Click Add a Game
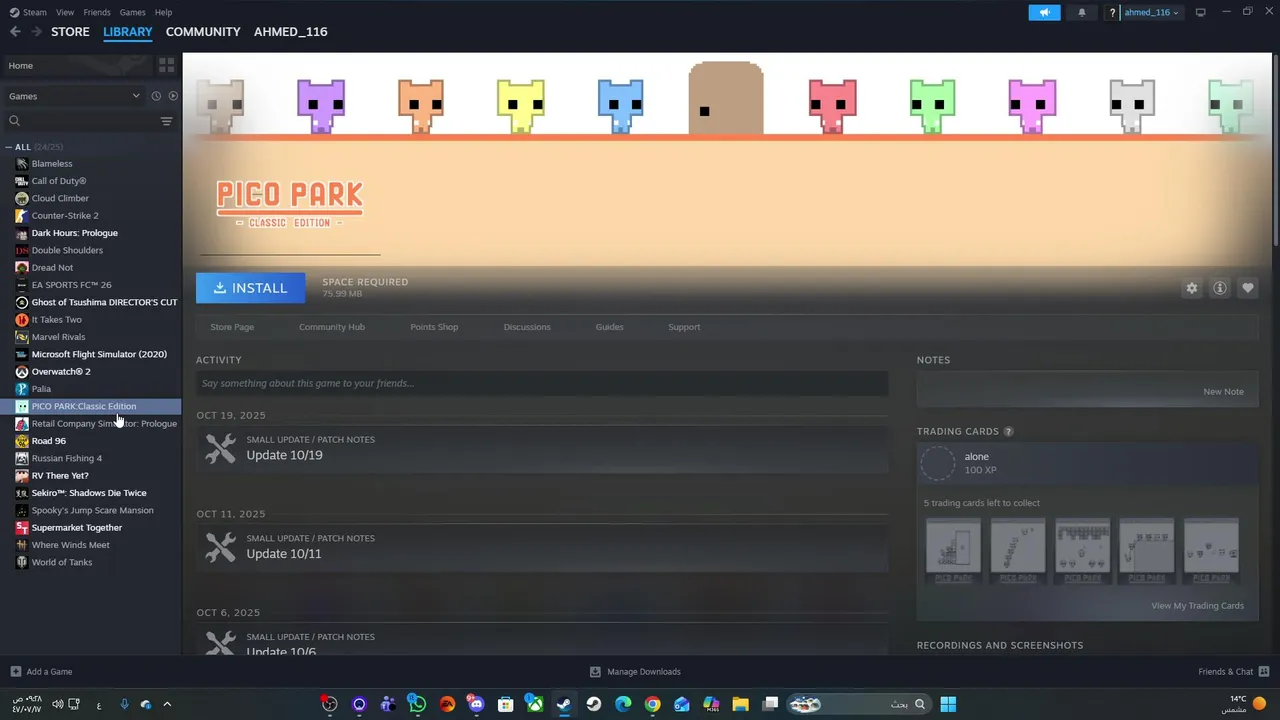This screenshot has width=1280, height=720. point(41,672)
